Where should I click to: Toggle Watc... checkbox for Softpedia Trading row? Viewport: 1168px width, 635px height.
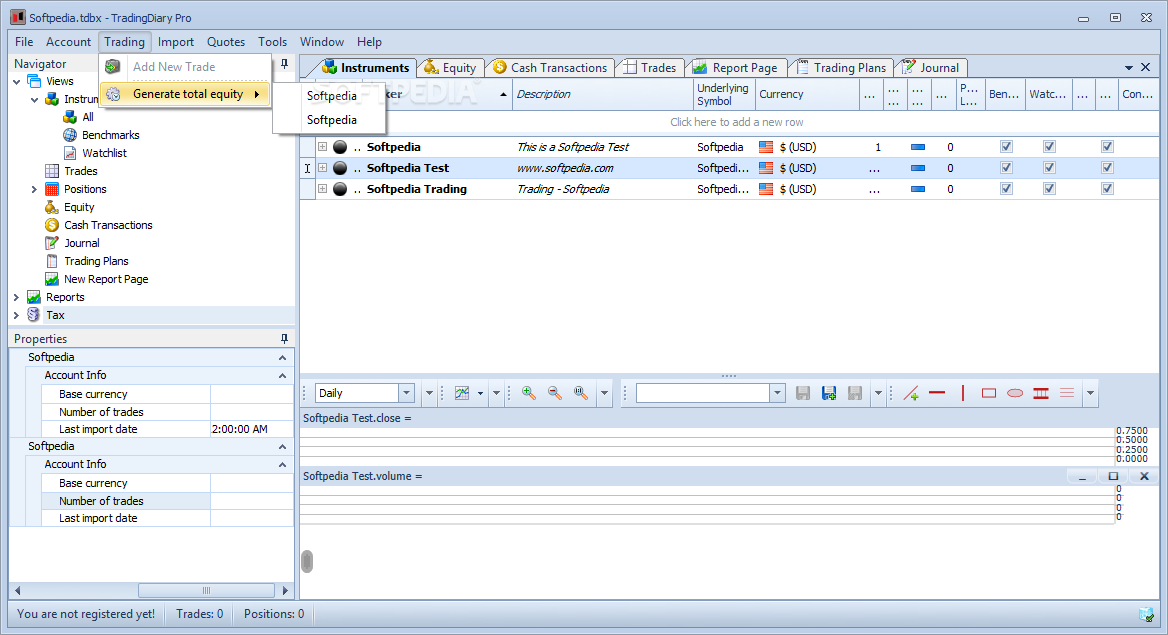[x=1049, y=189]
